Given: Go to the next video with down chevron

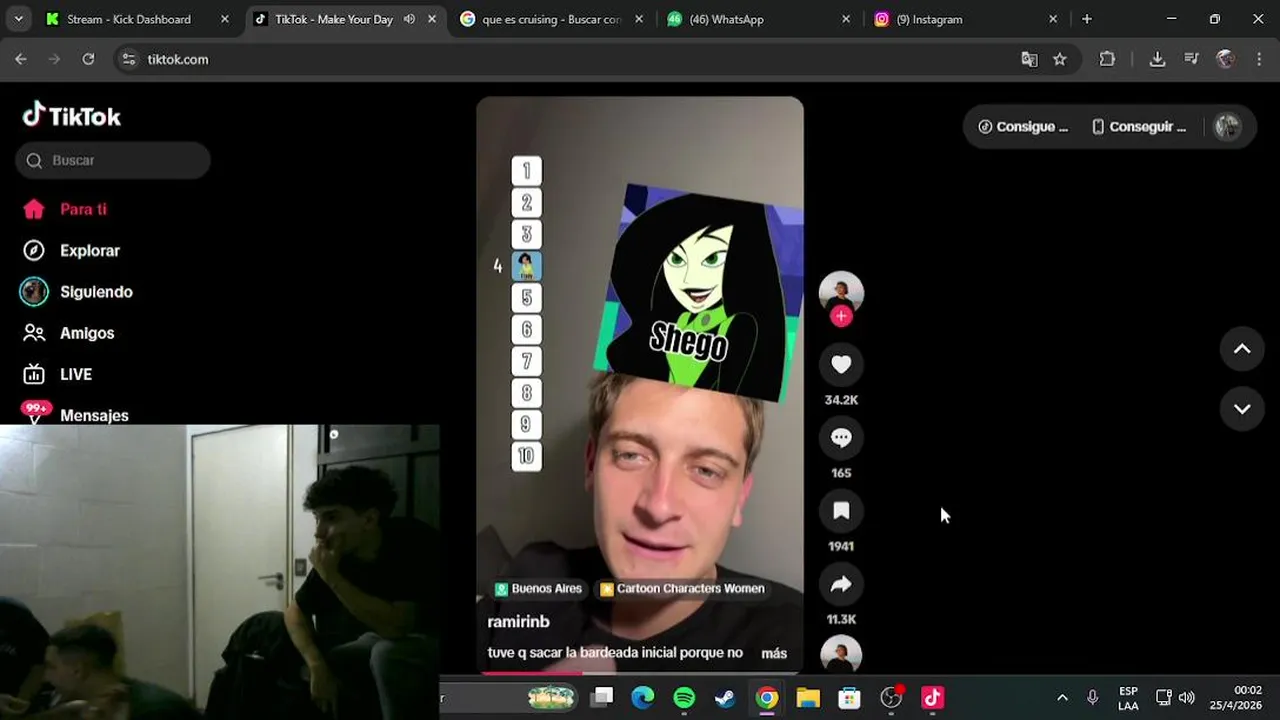Looking at the screenshot, I should coord(1242,409).
